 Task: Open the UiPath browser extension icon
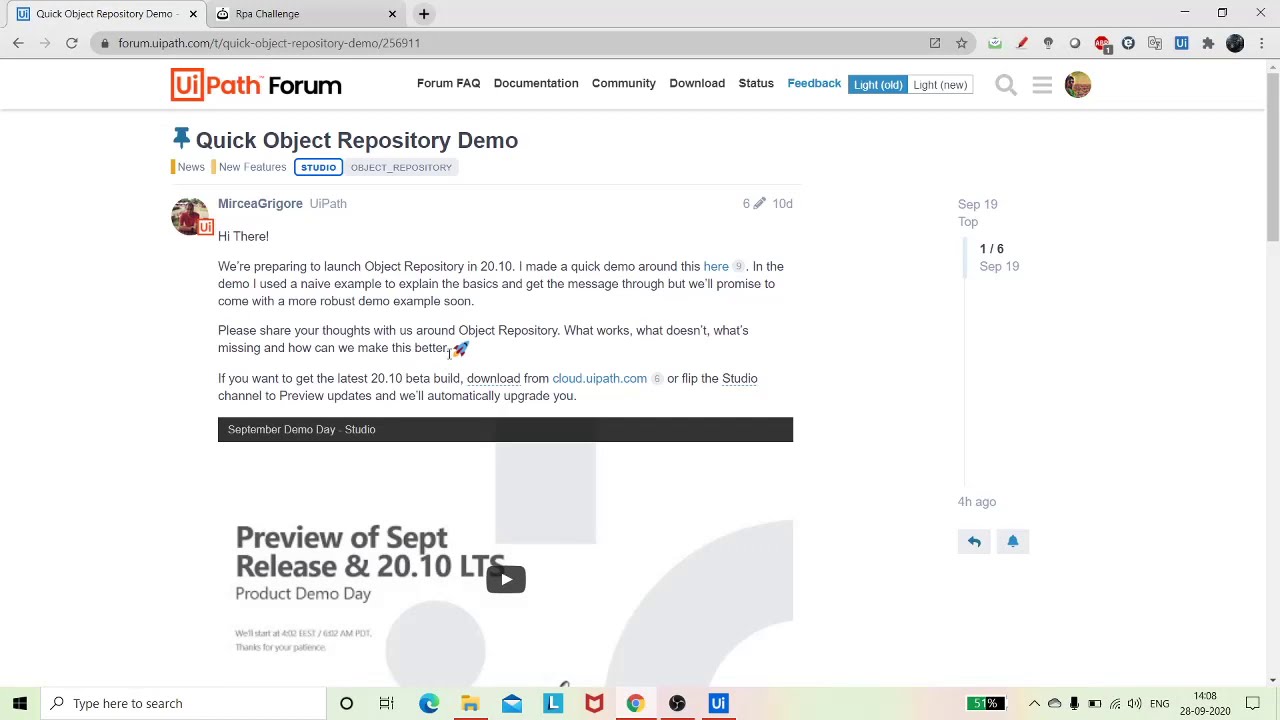pyautogui.click(x=1181, y=43)
